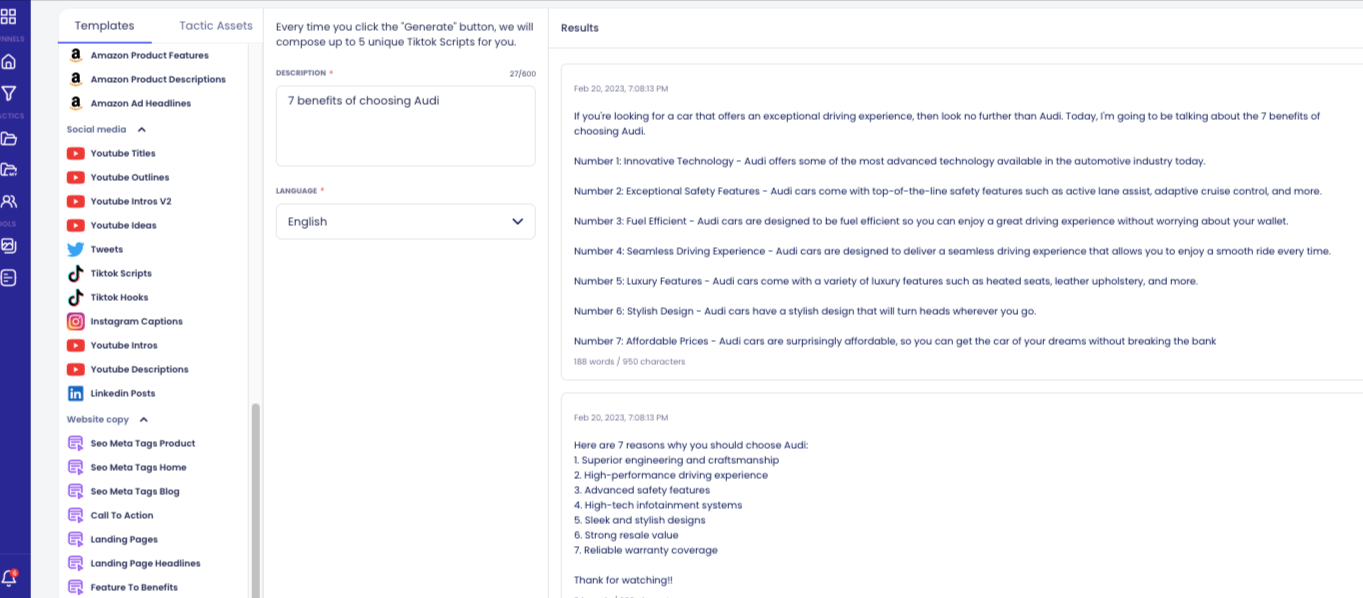Click the Seo Meta Tags Blog icon
1363x598 pixels.
[75, 491]
